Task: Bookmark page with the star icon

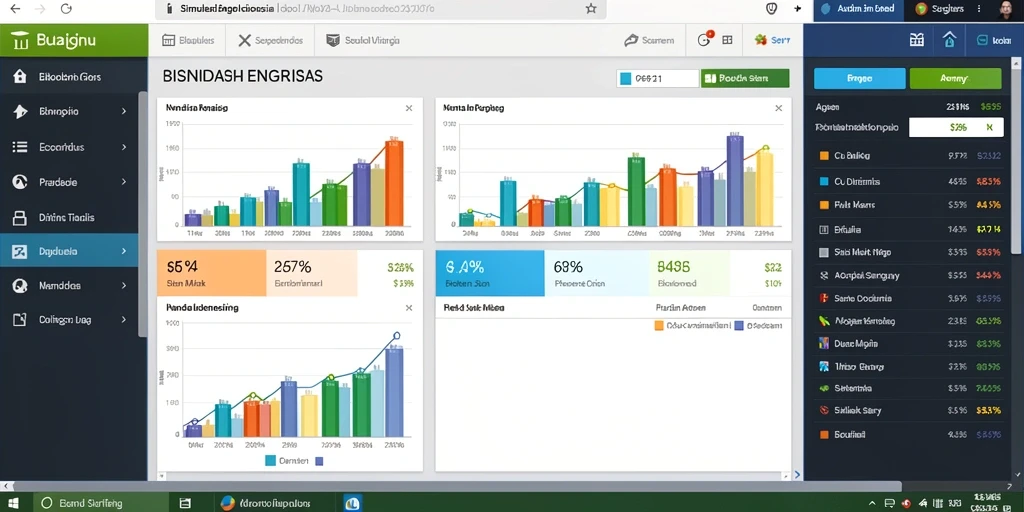Action: coord(591,8)
